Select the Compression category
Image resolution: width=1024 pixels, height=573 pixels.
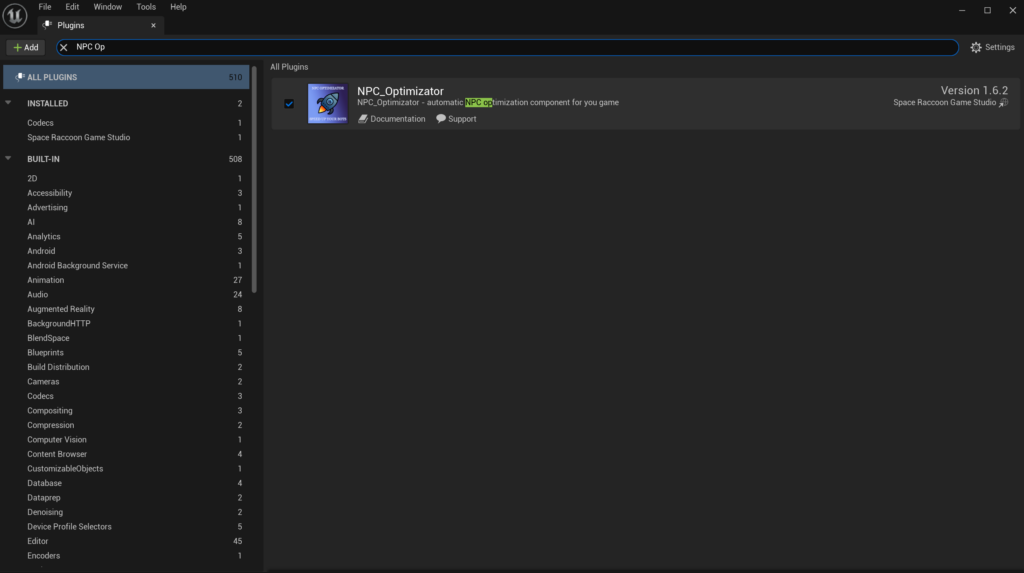coord(126,425)
